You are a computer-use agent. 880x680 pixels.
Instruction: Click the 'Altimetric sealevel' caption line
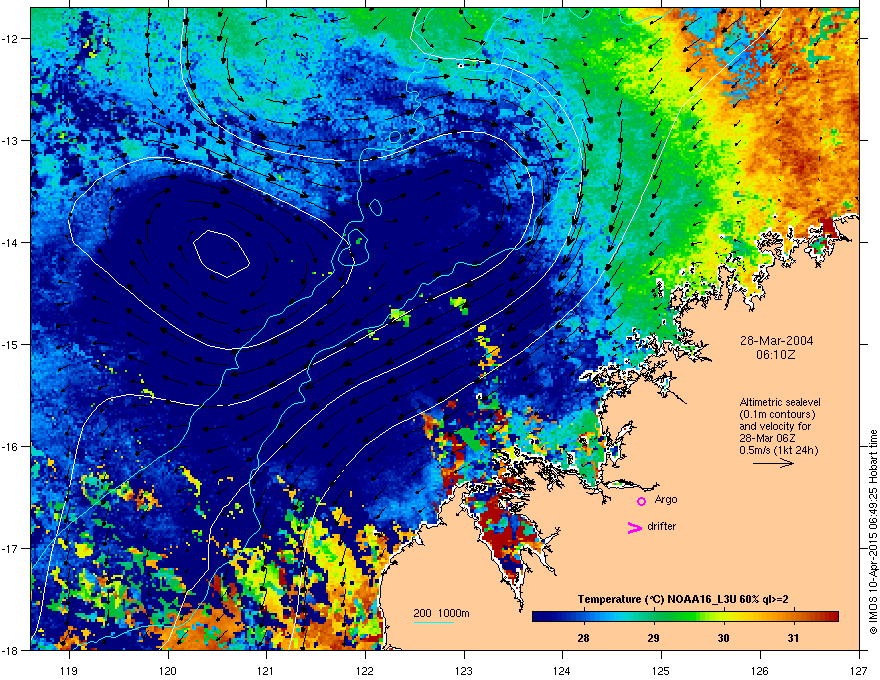click(780, 402)
